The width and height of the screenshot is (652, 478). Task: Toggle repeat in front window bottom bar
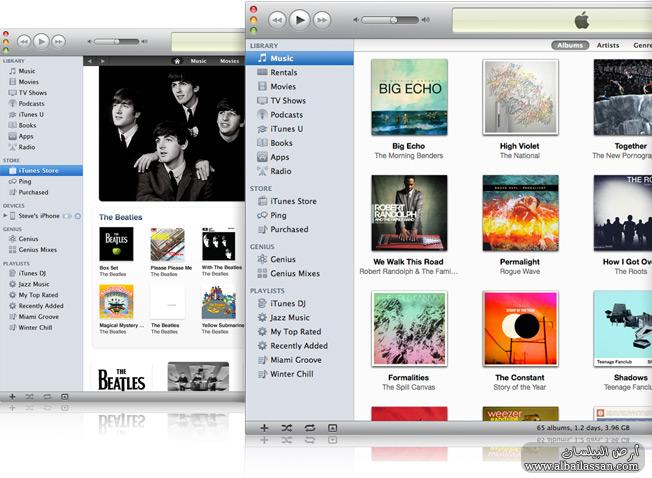click(310, 428)
